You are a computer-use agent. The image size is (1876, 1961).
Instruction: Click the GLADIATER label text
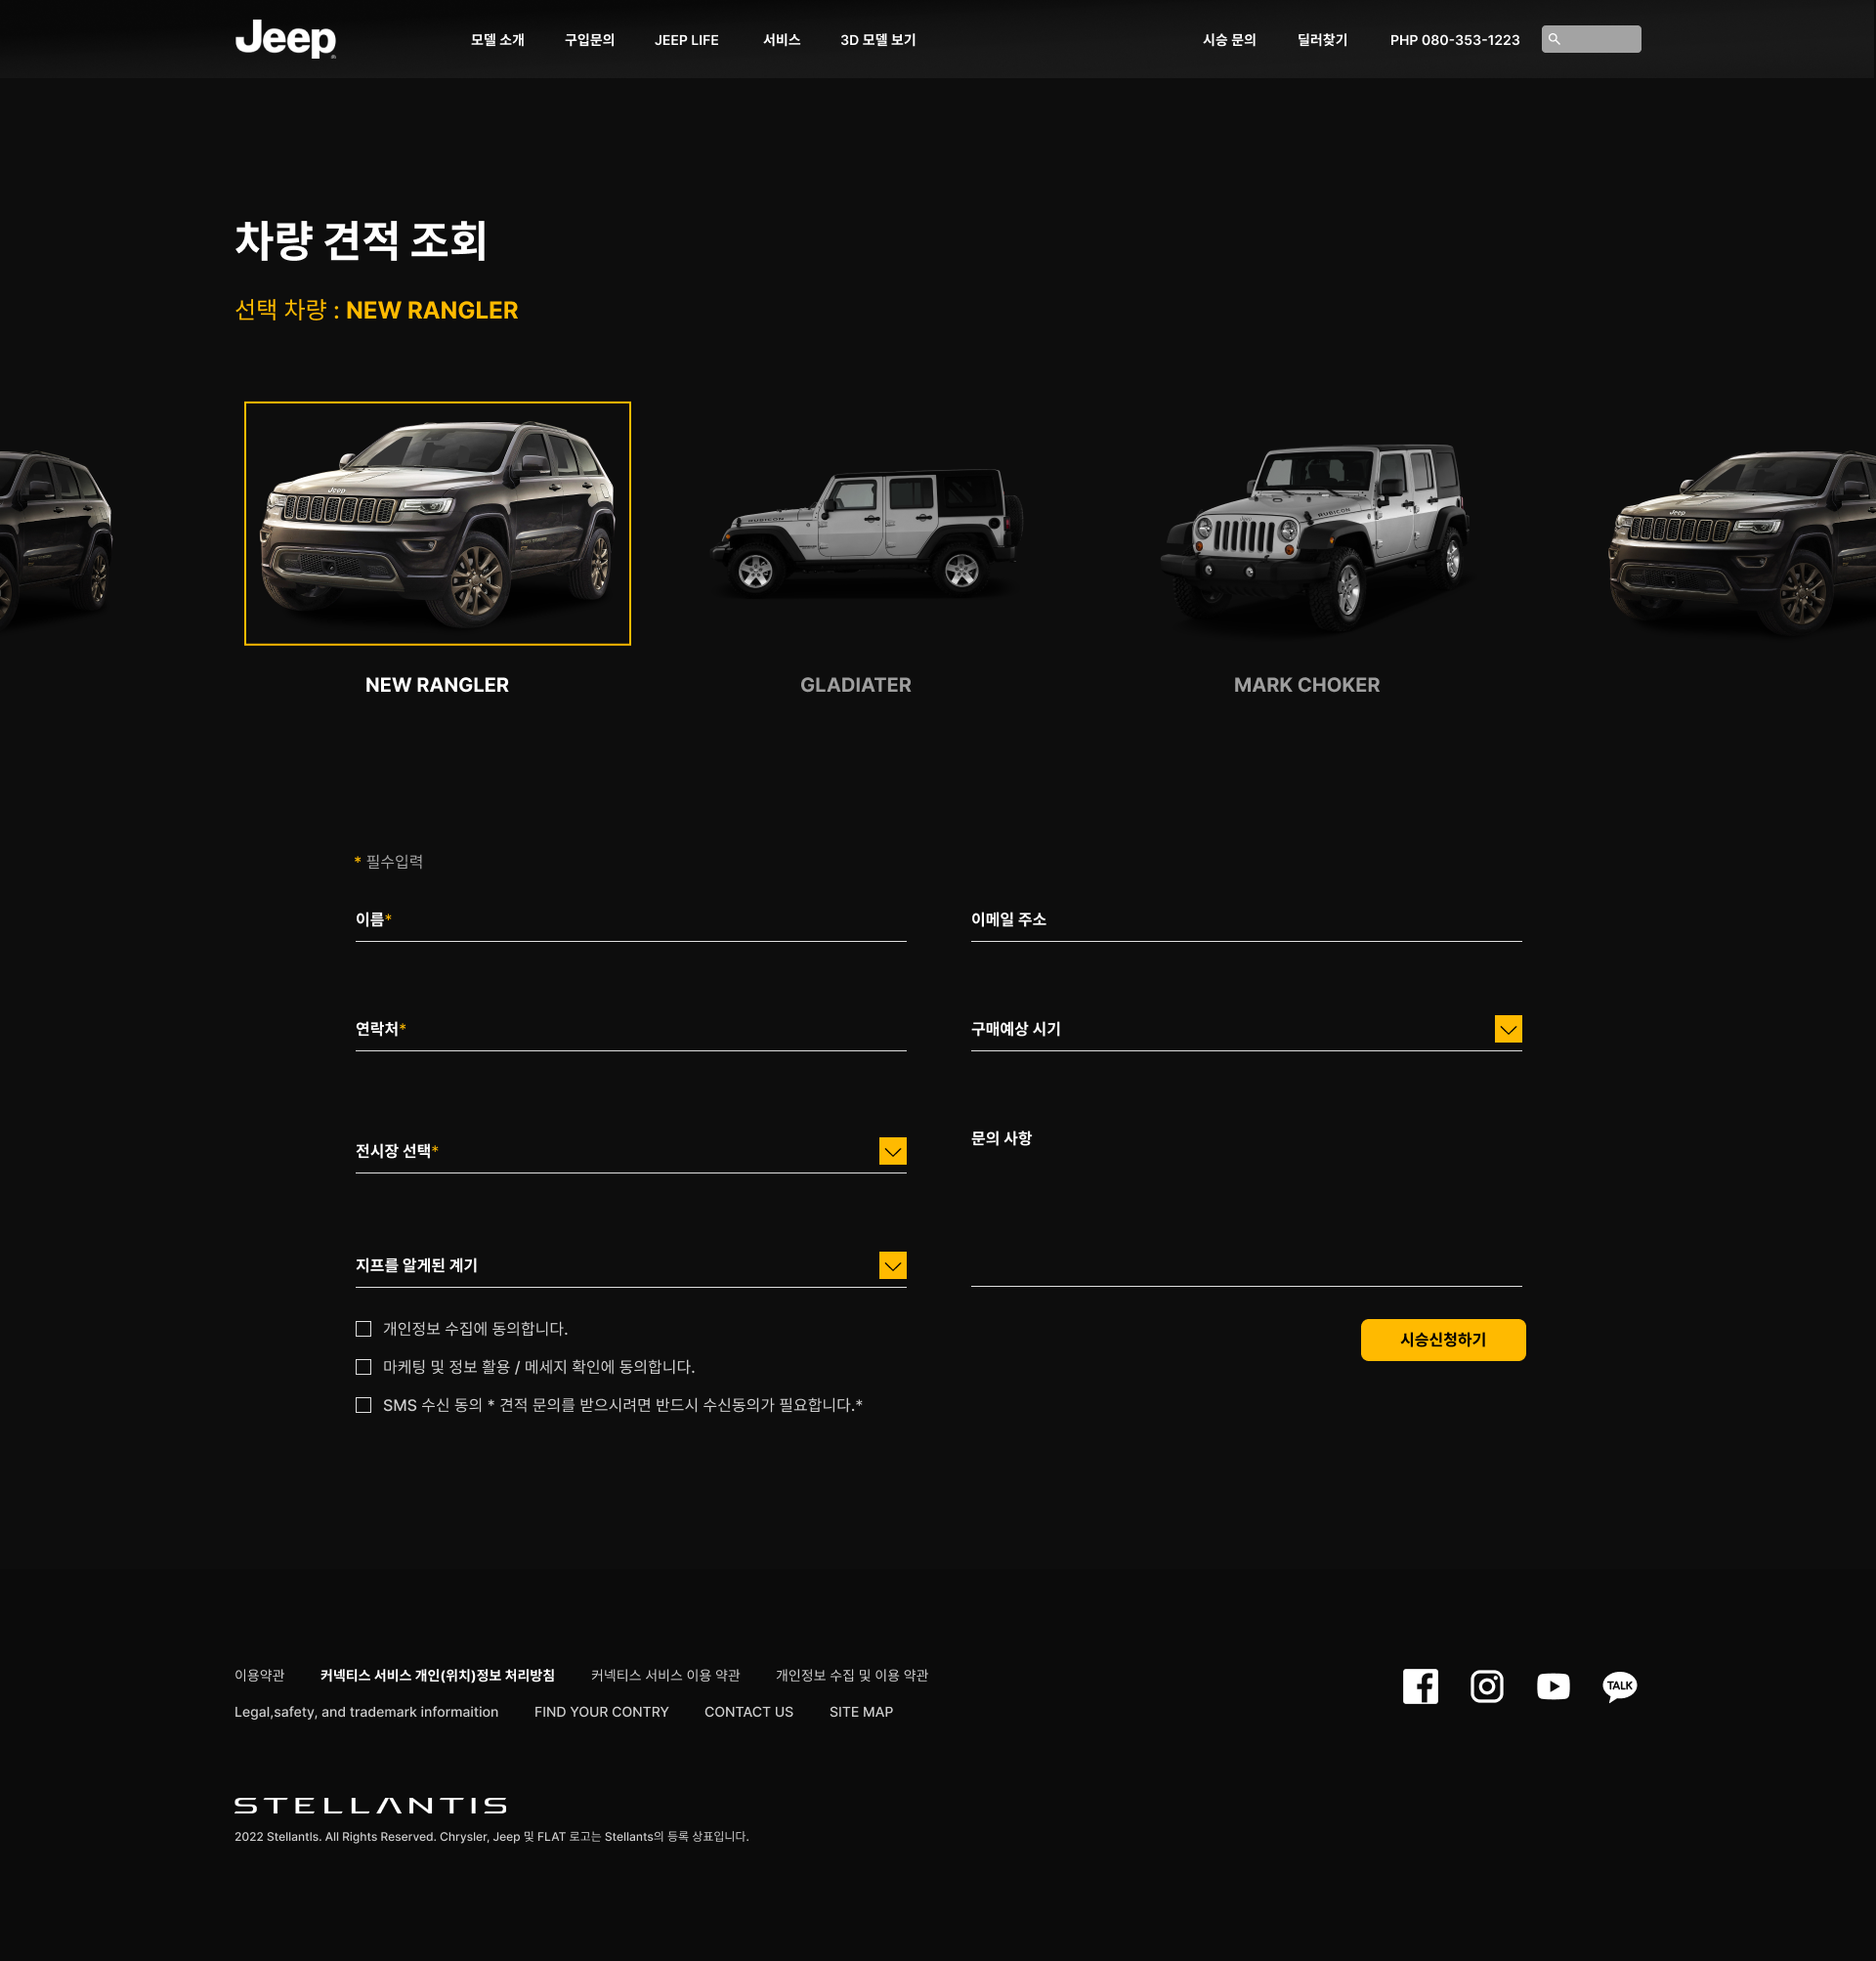click(855, 685)
